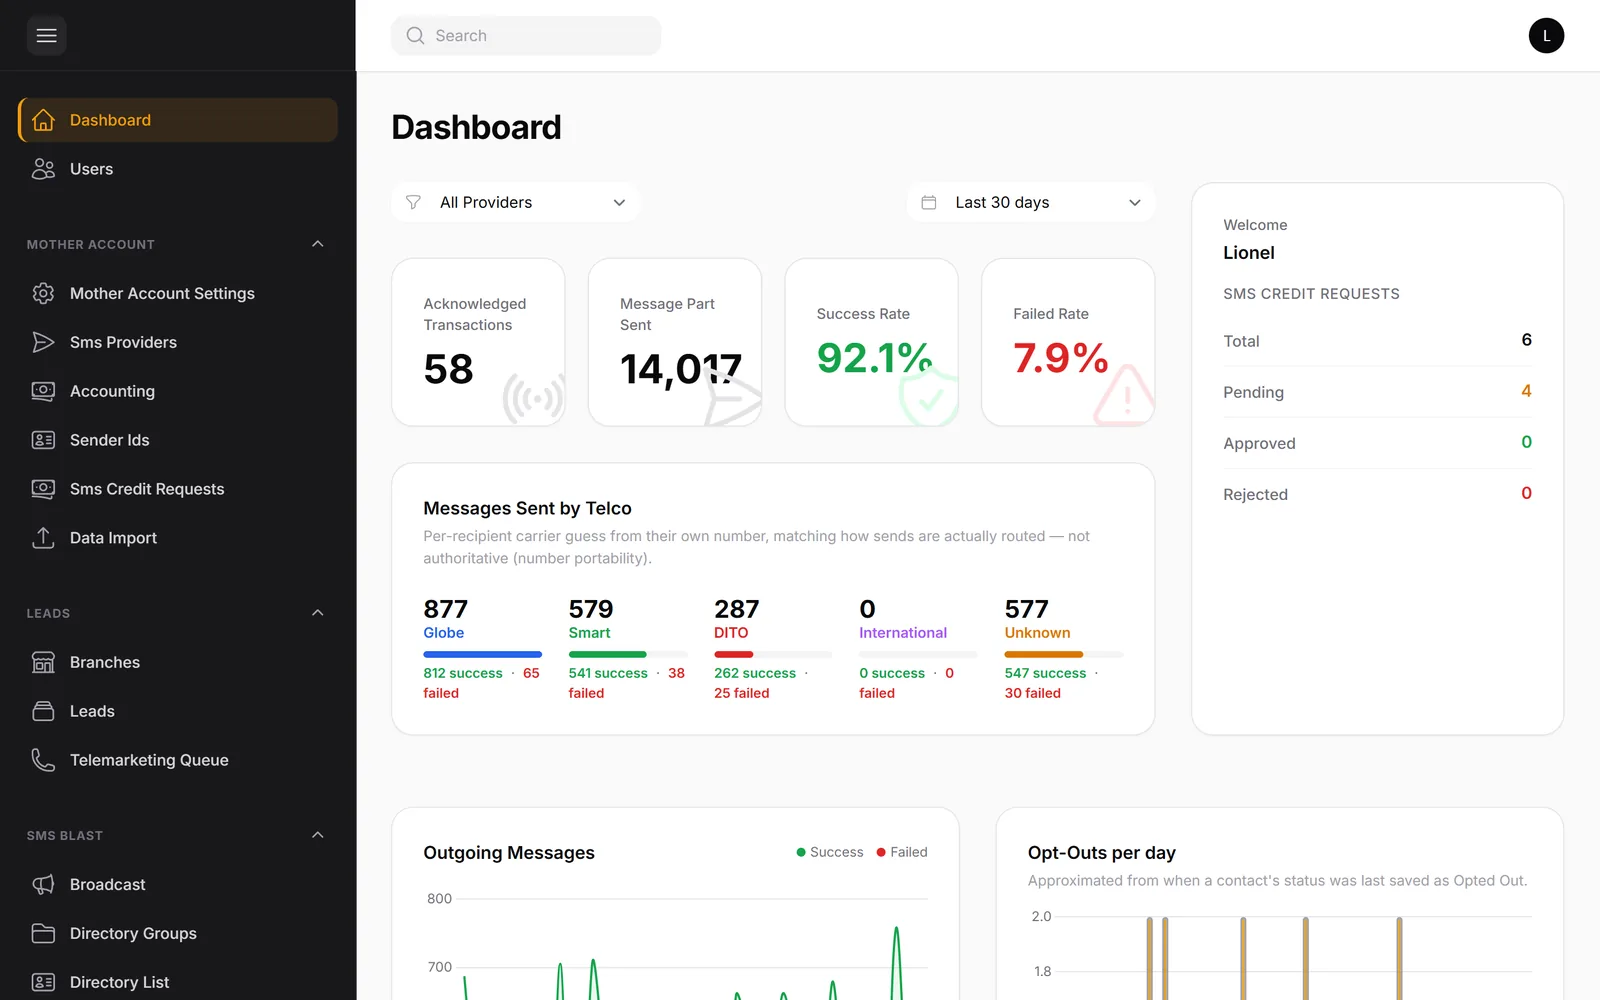This screenshot has height=1000, width=1600.
Task: Open Sms Credit Requests page
Action: (x=178, y=489)
